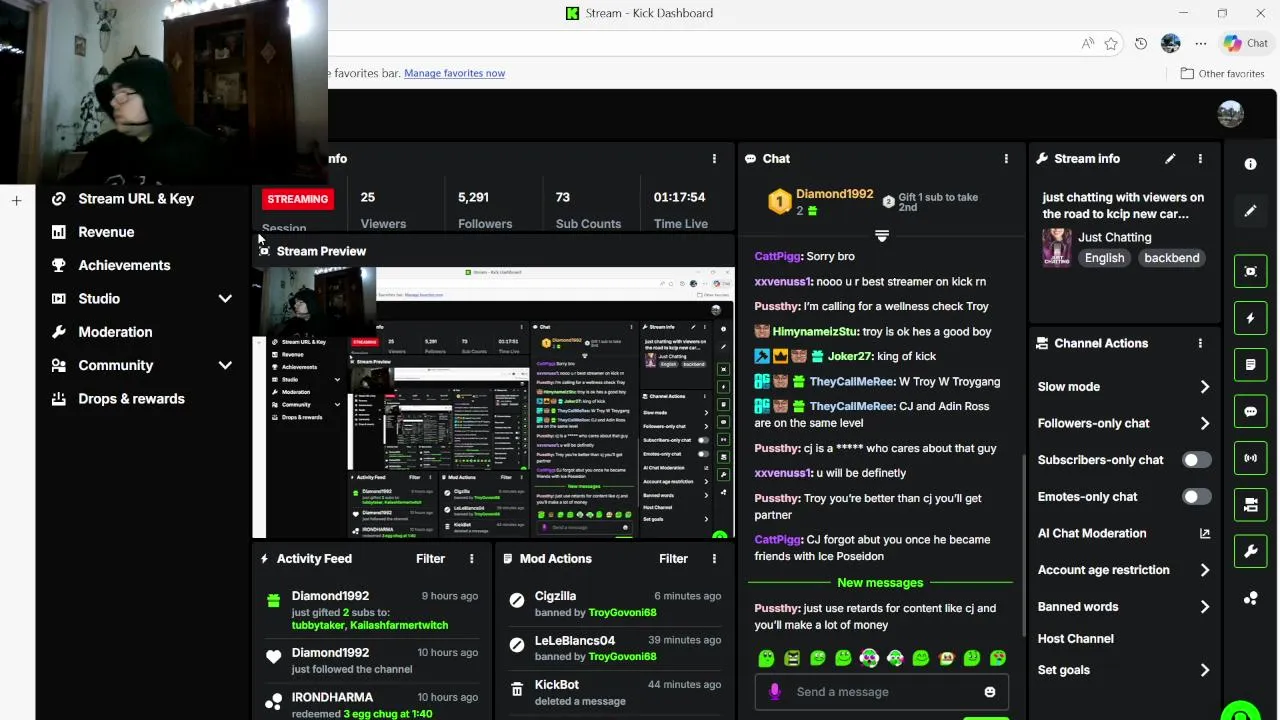Toggle camera stream info widget icon

click(x=1250, y=505)
